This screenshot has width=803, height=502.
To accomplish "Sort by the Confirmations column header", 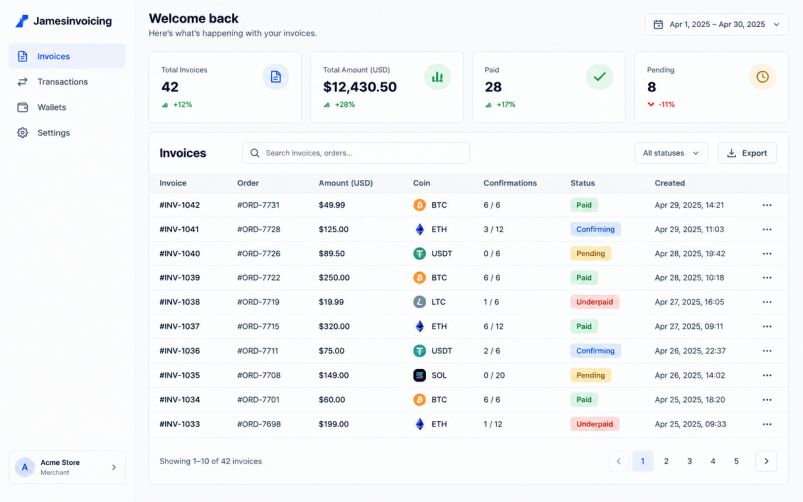I will coord(510,183).
